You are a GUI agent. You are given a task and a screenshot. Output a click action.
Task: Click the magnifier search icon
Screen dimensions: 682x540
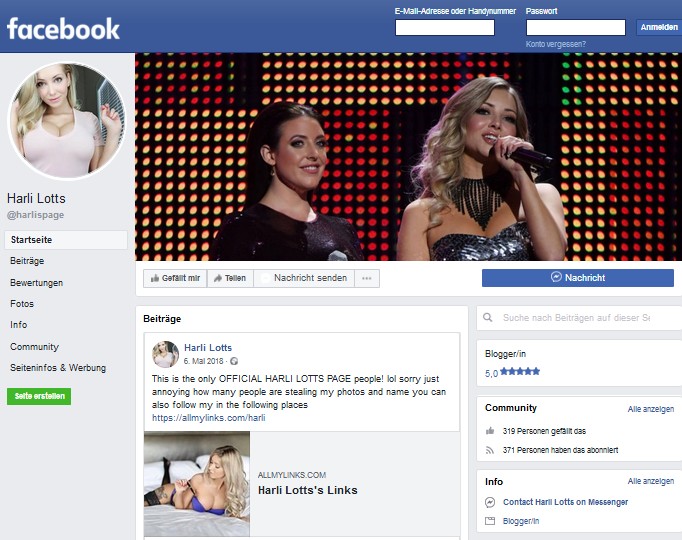click(x=488, y=317)
